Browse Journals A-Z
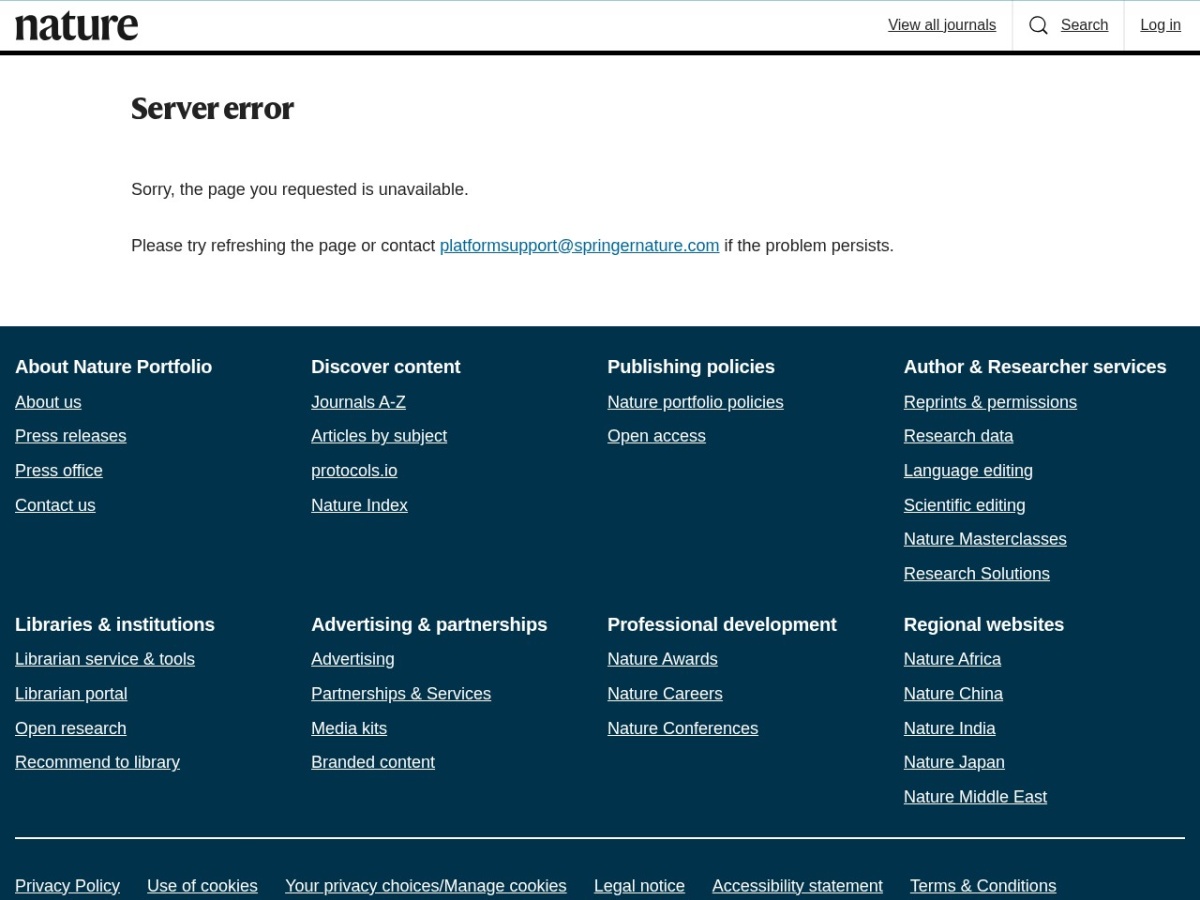 coord(358,402)
